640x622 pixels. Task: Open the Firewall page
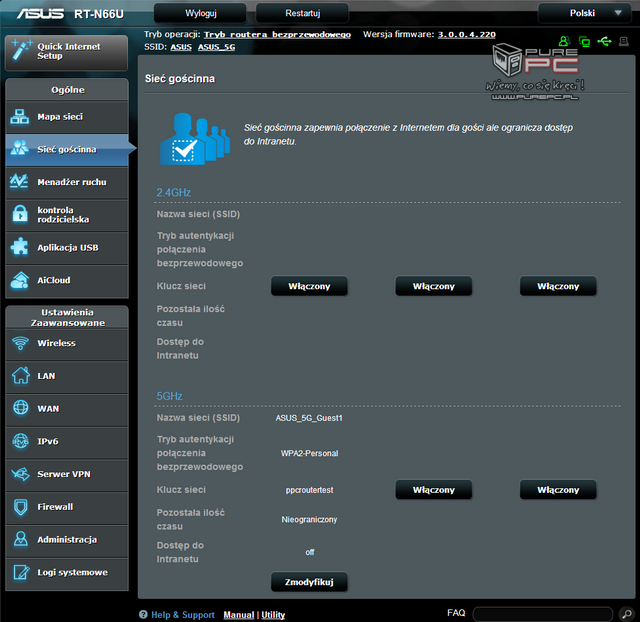[x=67, y=507]
